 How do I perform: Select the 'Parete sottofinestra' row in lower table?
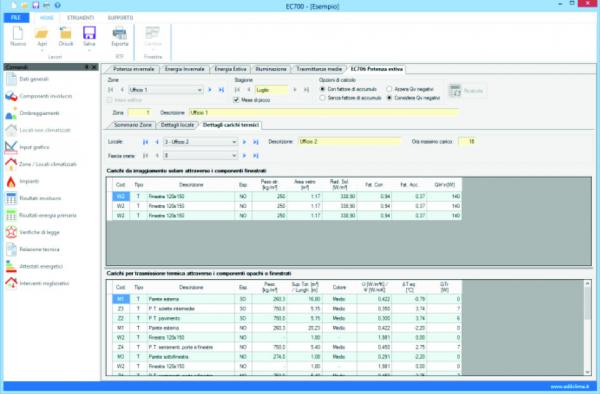(x=287, y=357)
